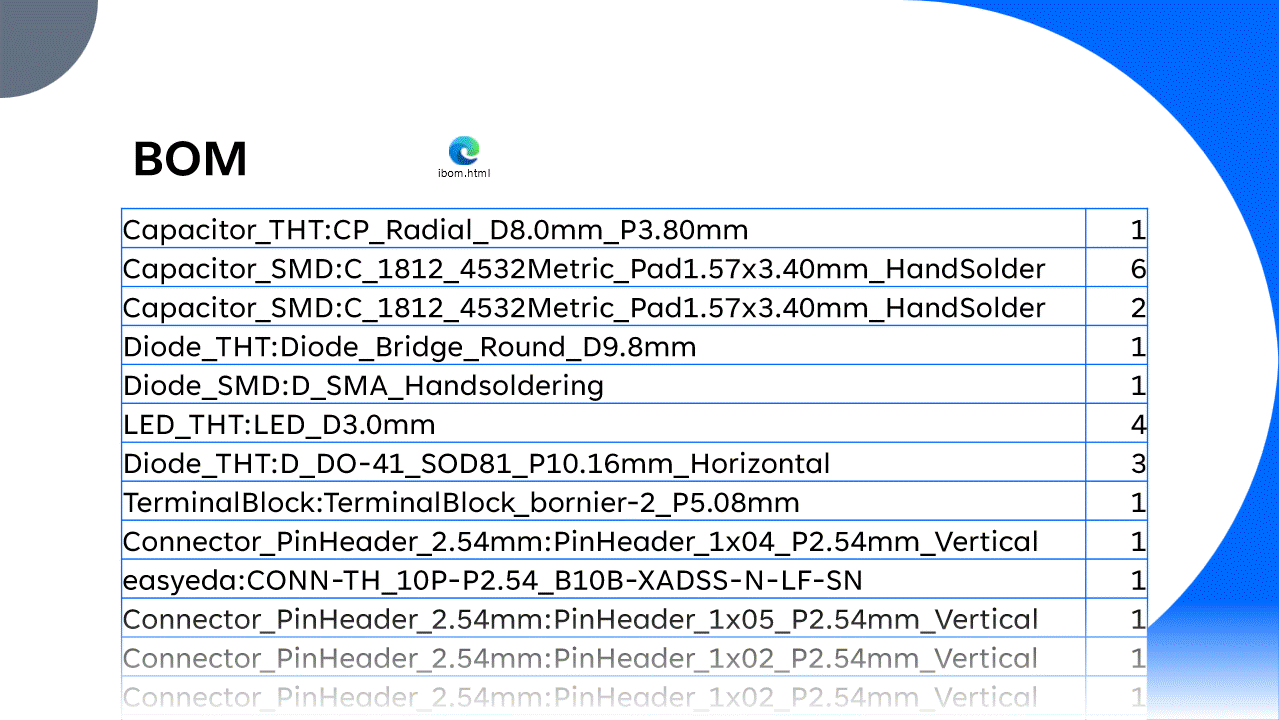Viewport: 1279px width, 720px height.
Task: Select the BOM slide title text
Action: [x=190, y=159]
